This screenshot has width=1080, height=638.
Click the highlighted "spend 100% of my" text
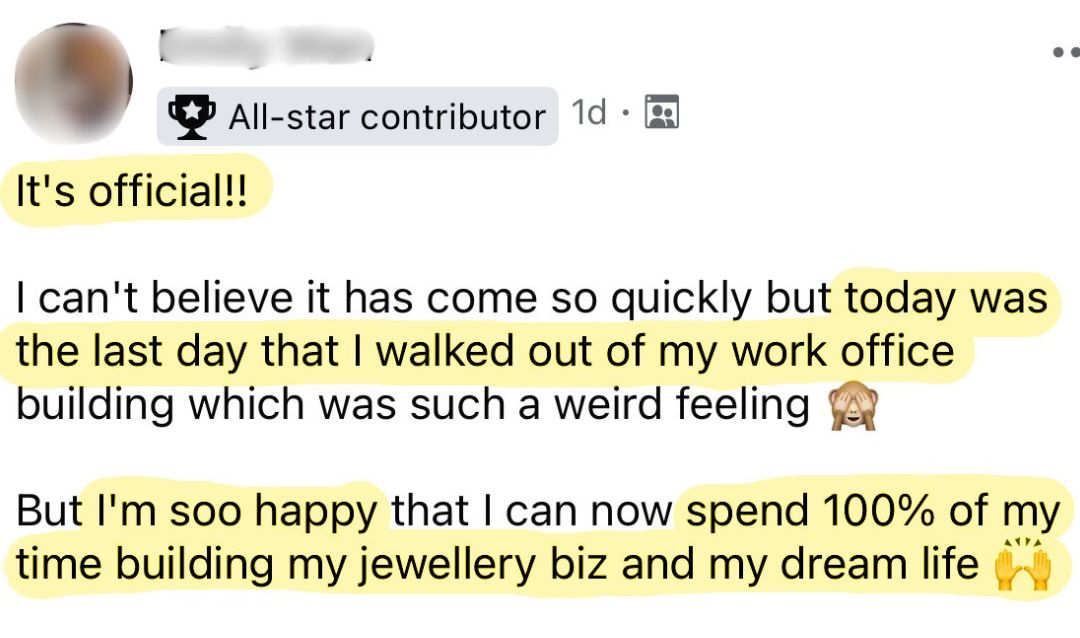pyautogui.click(x=872, y=511)
